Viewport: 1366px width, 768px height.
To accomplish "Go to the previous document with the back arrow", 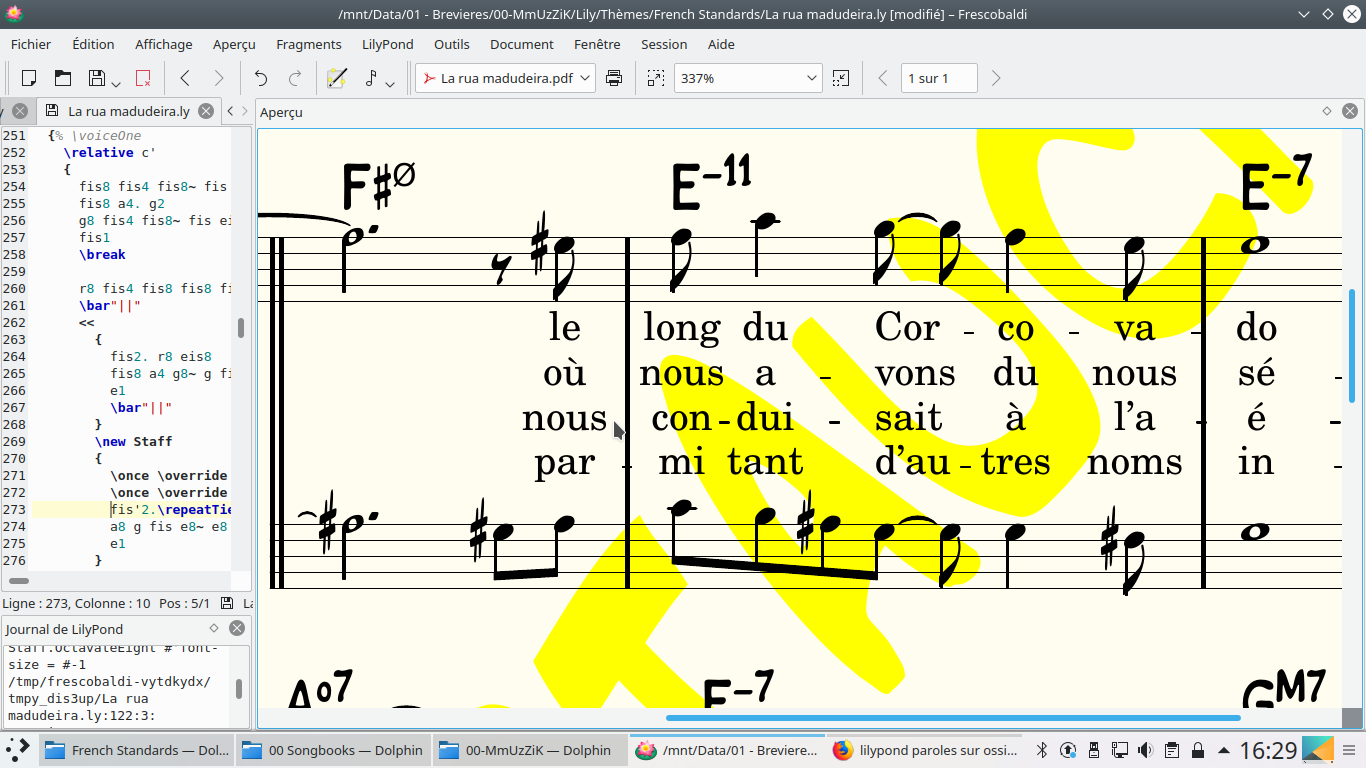I will coord(185,78).
